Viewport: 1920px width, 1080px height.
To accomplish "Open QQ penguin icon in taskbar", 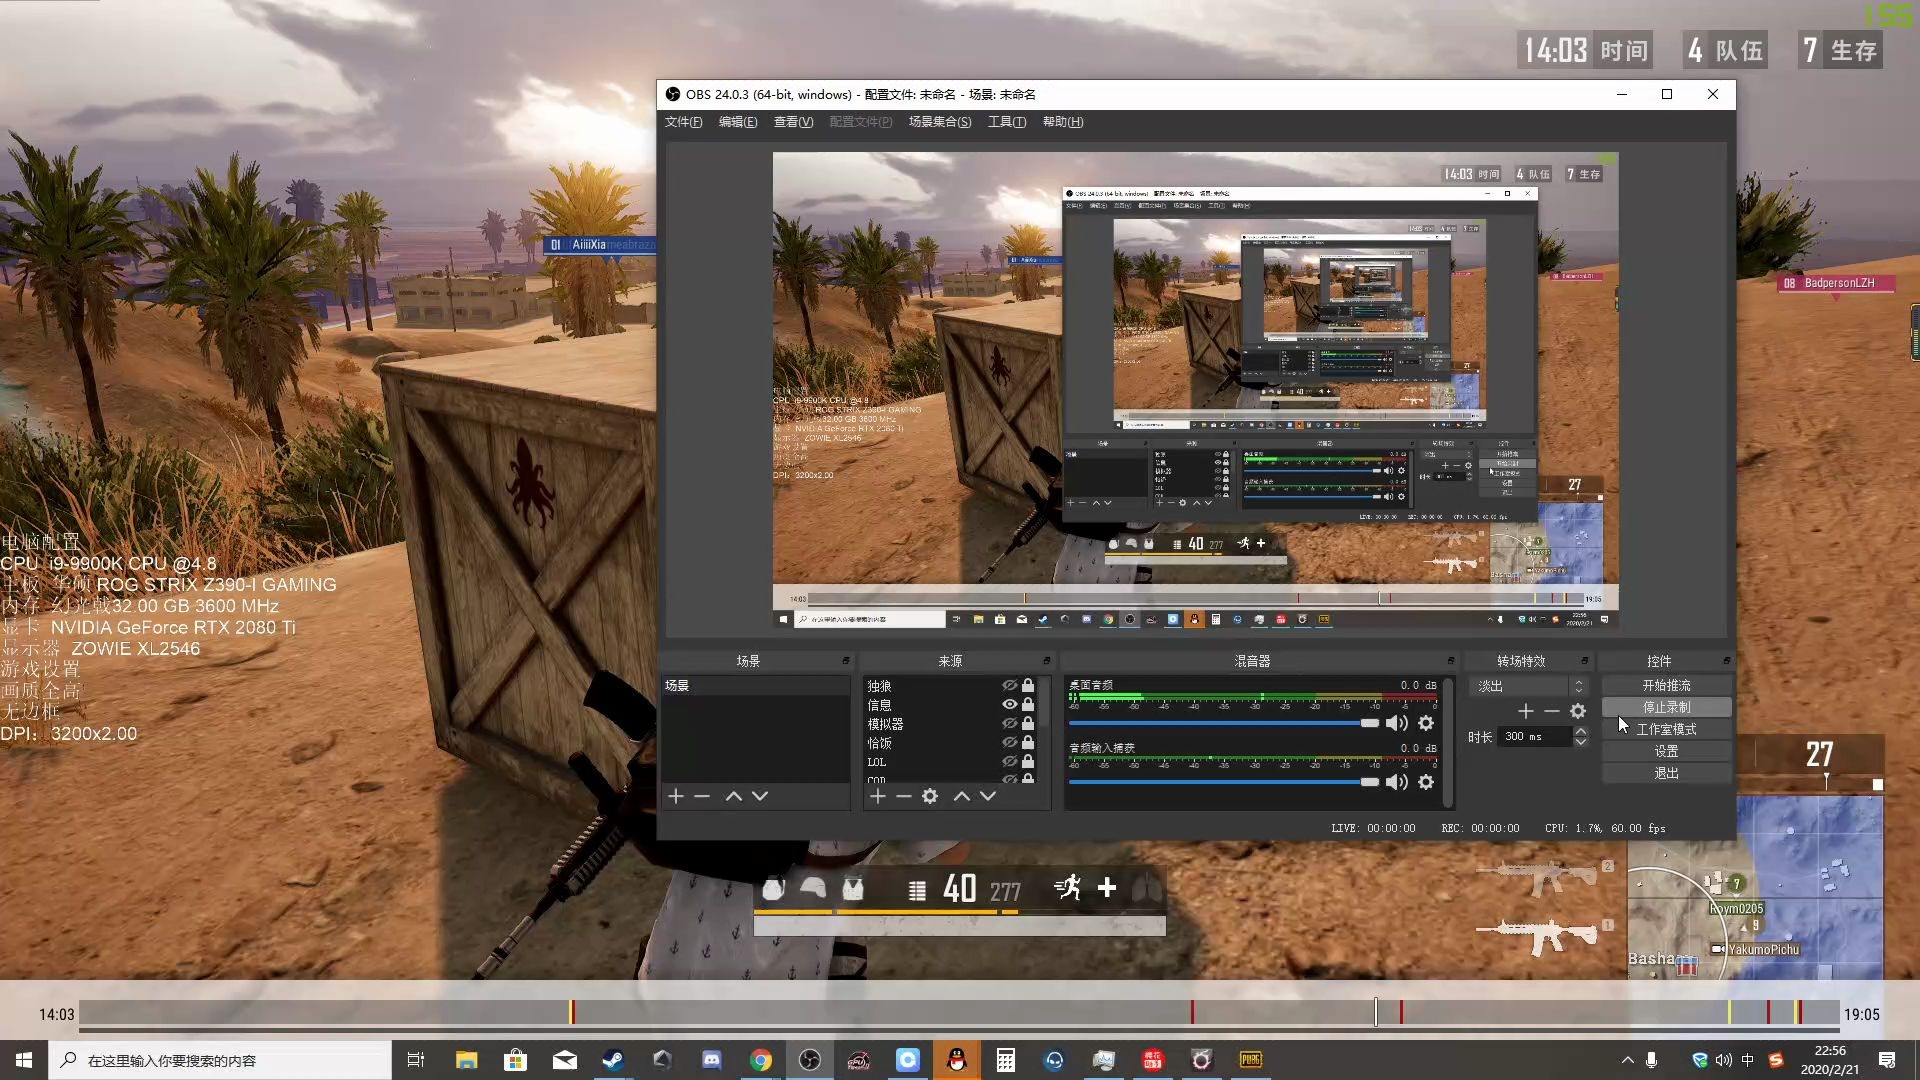I will point(957,1060).
